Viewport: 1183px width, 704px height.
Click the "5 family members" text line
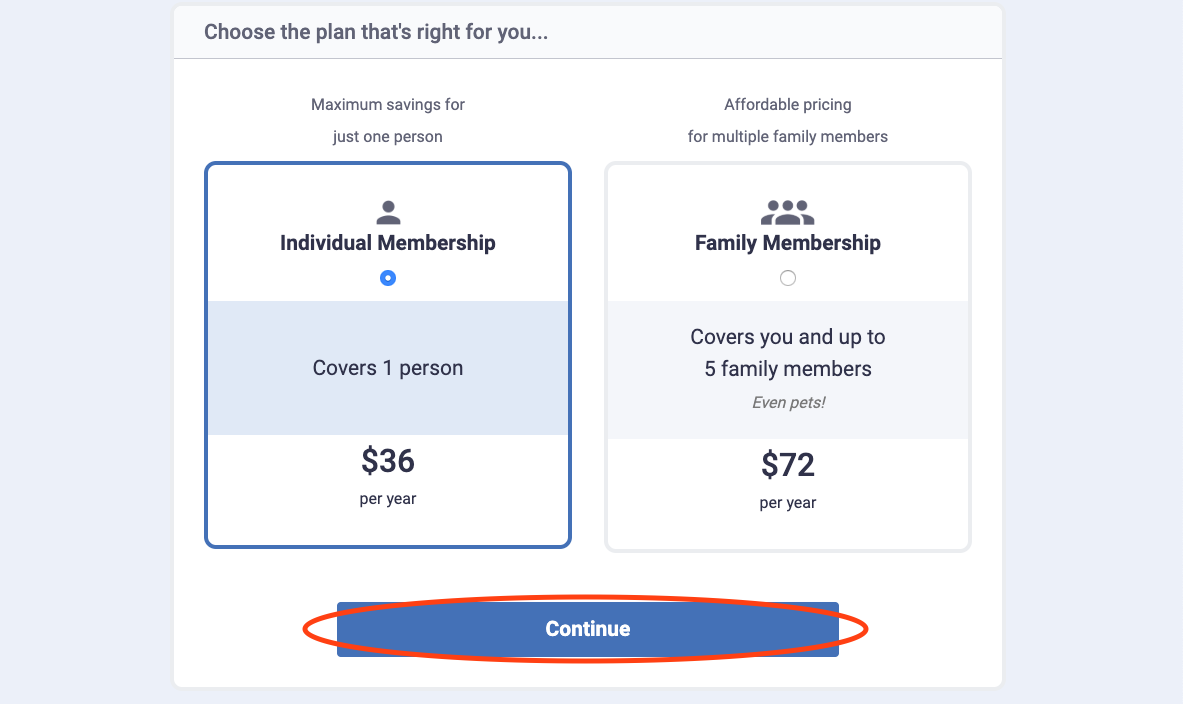(x=788, y=369)
